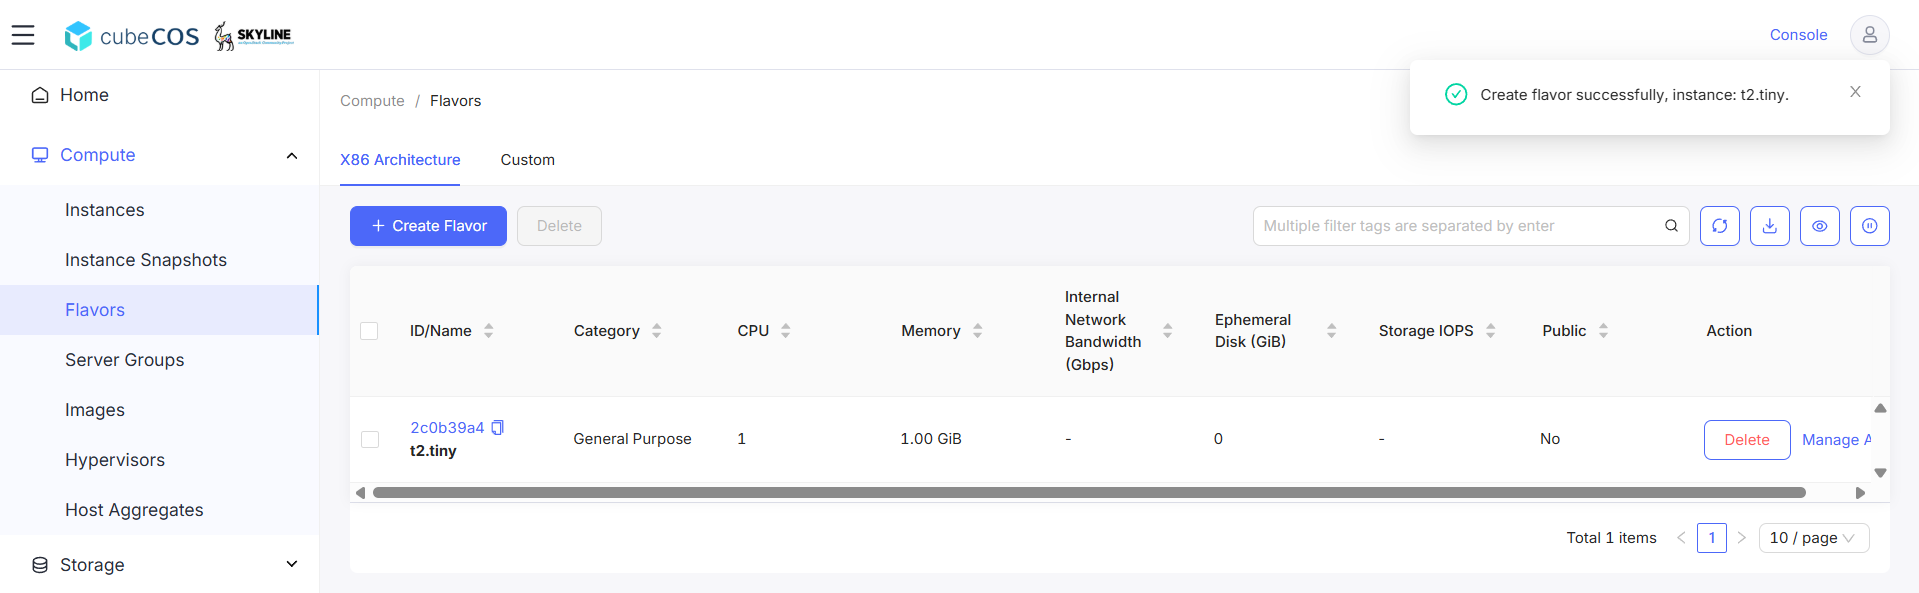Open the hamburger navigation menu
Viewport: 1919px width, 593px height.
(23, 35)
